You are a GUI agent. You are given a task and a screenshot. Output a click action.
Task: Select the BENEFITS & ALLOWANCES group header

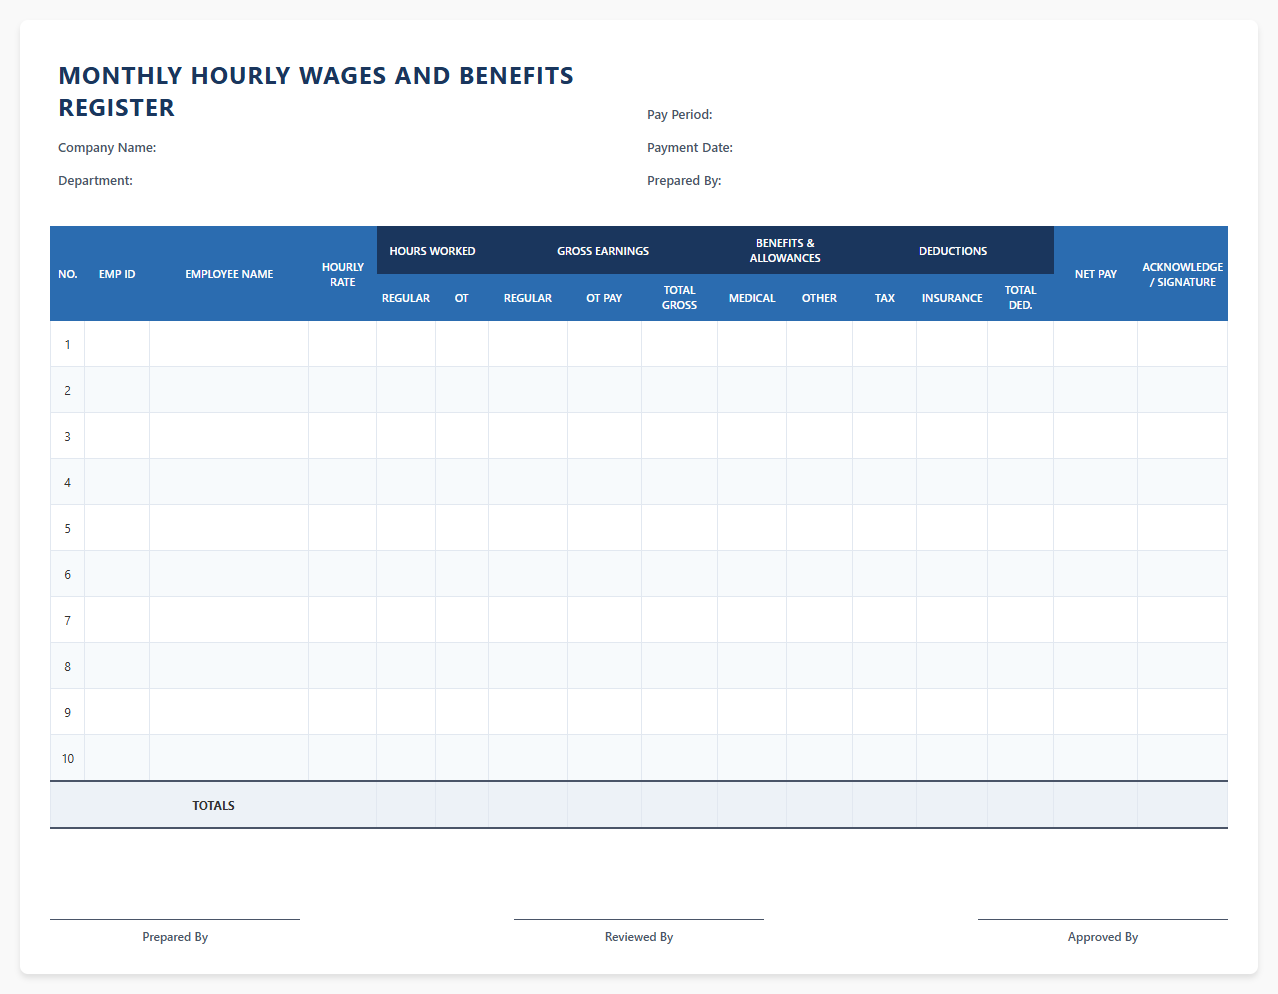pyautogui.click(x=785, y=251)
